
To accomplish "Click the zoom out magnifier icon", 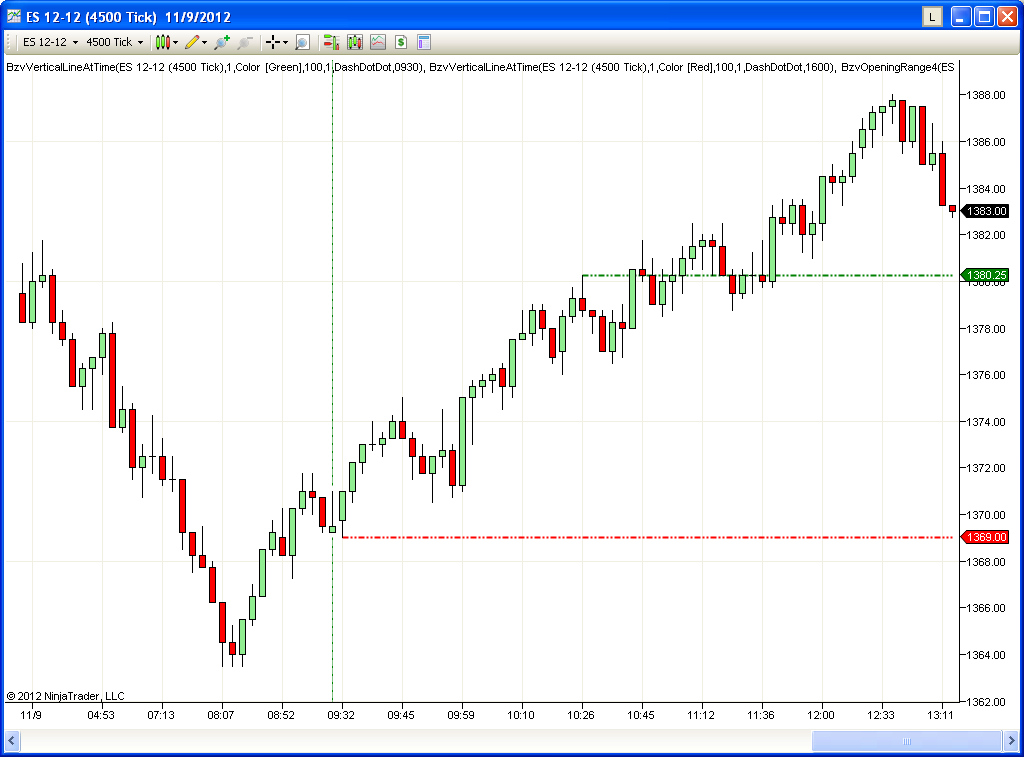I will [244, 42].
